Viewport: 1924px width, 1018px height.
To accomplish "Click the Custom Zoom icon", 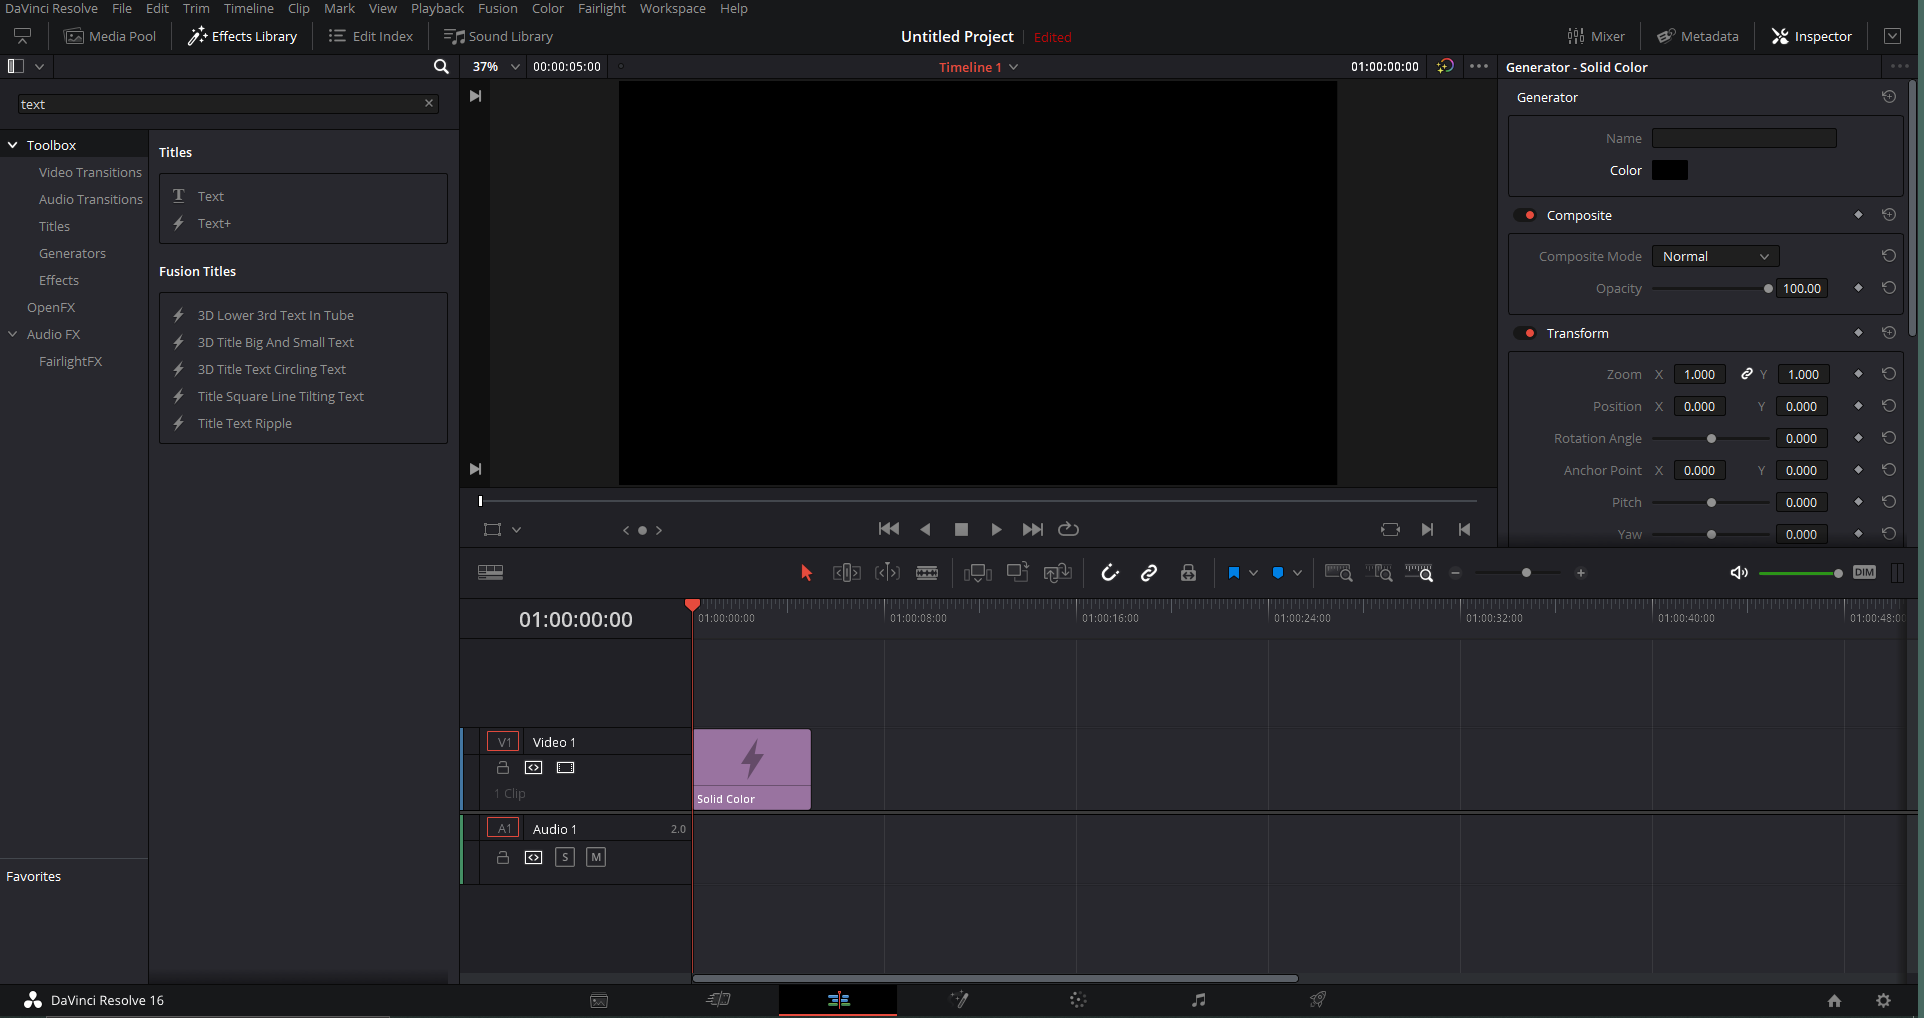I will coord(1419,573).
